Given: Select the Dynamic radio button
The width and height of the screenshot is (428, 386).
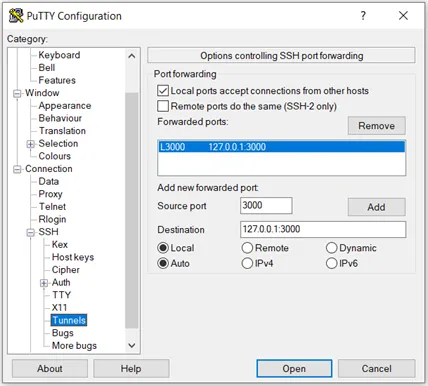Looking at the screenshot, I should (x=331, y=248).
